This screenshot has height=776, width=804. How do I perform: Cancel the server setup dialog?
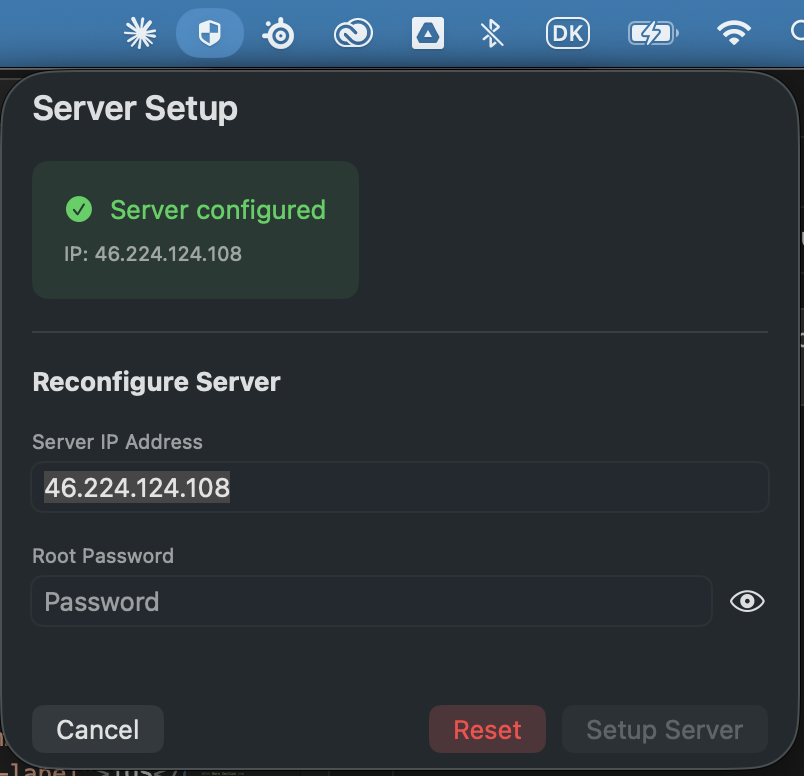[x=97, y=729]
